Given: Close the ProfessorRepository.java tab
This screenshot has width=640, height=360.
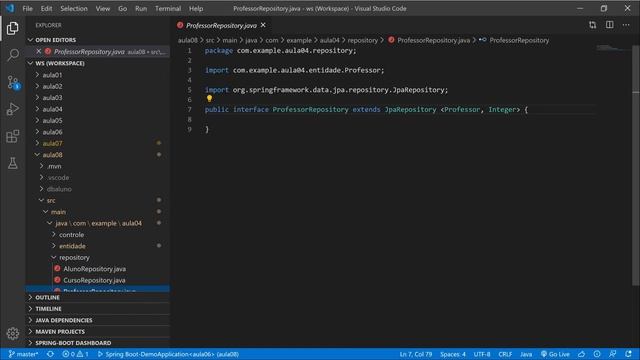Looking at the screenshot, I should tap(263, 25).
